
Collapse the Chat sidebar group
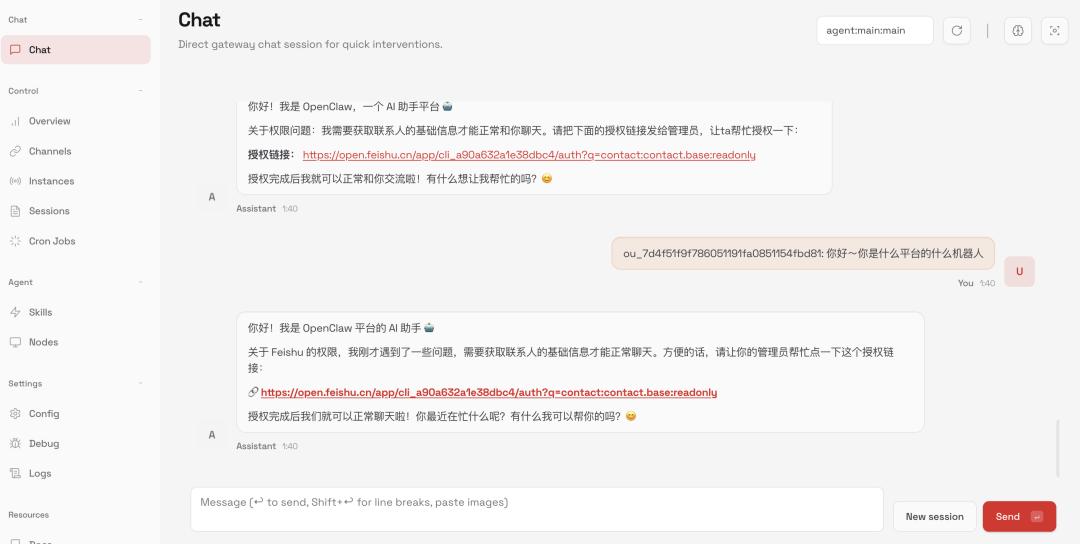click(141, 20)
